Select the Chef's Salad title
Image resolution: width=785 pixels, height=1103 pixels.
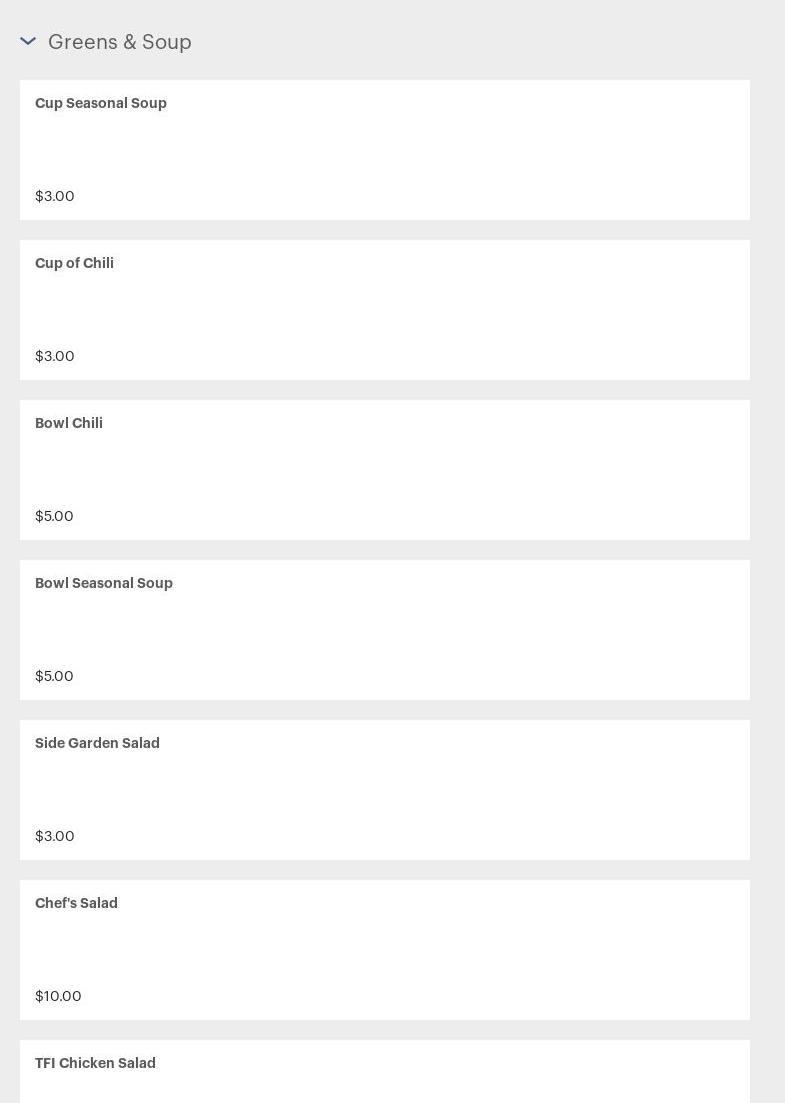(x=76, y=903)
